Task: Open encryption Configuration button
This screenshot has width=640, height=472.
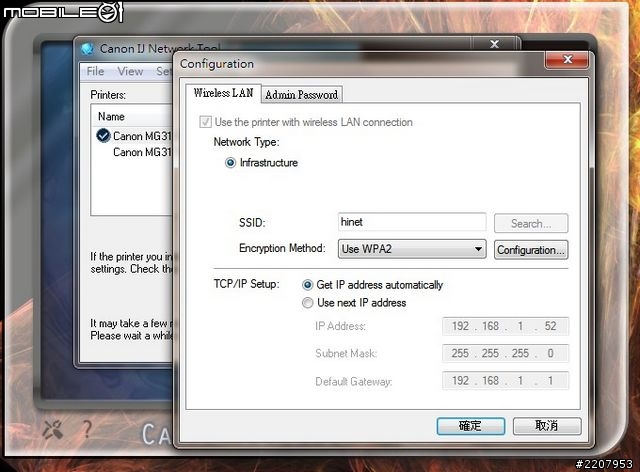Action: (531, 249)
